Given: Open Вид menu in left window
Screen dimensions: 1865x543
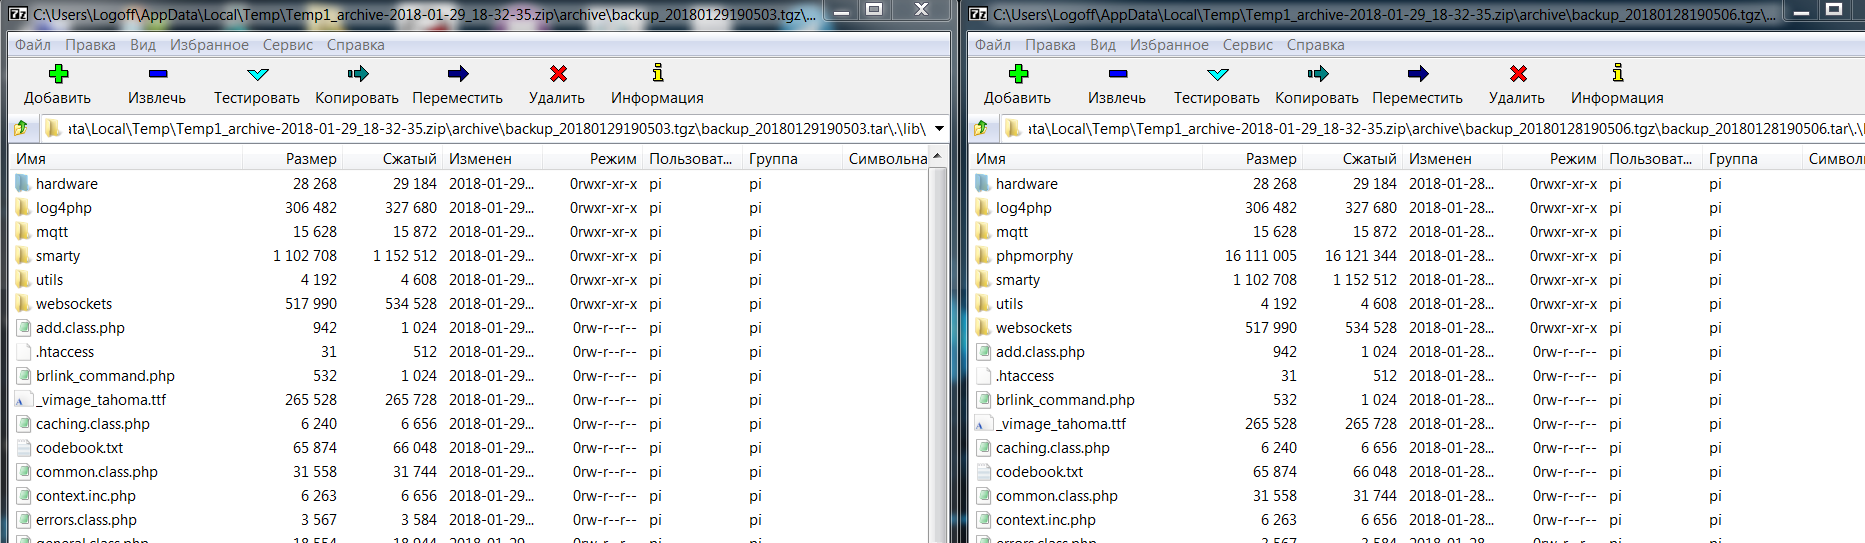Looking at the screenshot, I should 143,44.
